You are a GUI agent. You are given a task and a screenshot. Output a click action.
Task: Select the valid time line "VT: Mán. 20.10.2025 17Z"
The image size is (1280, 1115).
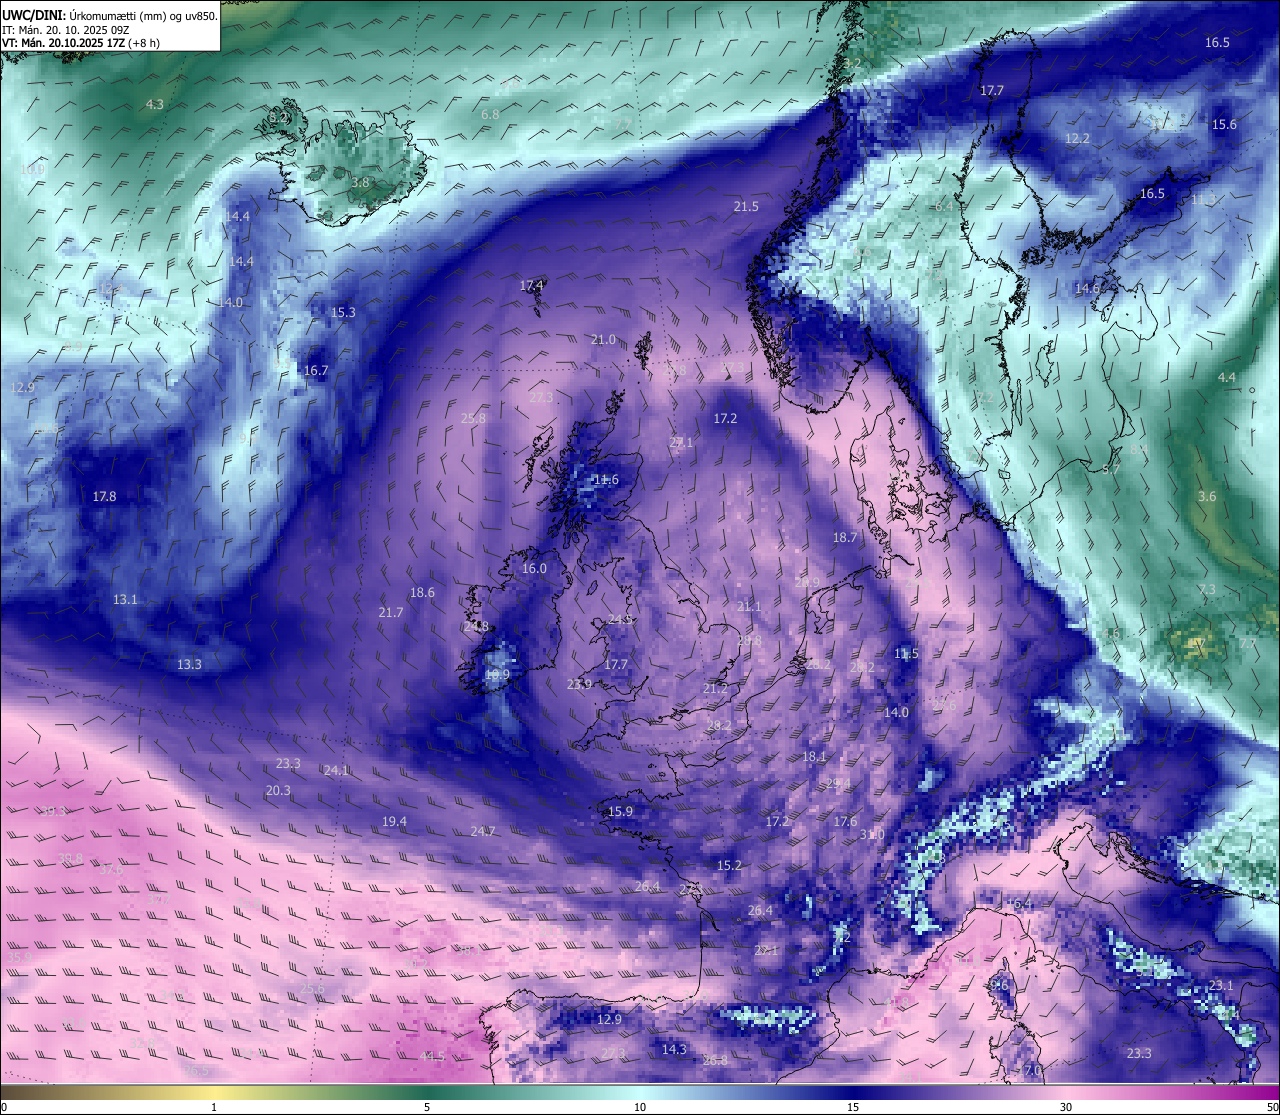coord(64,43)
